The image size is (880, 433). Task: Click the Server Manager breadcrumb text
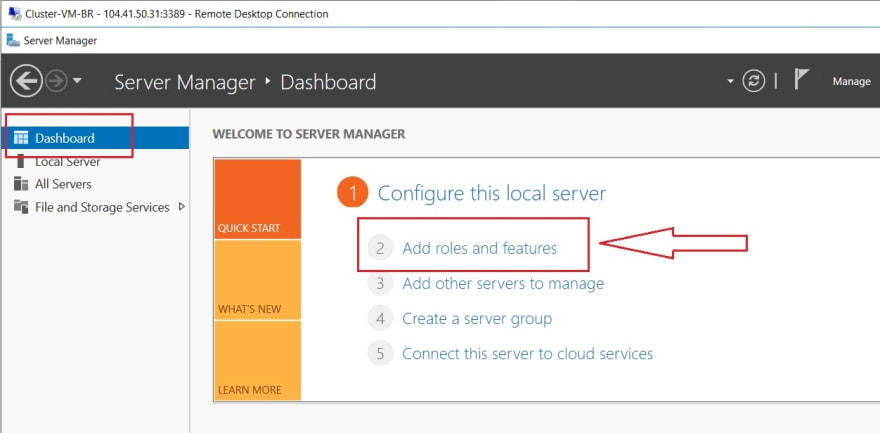click(x=185, y=82)
